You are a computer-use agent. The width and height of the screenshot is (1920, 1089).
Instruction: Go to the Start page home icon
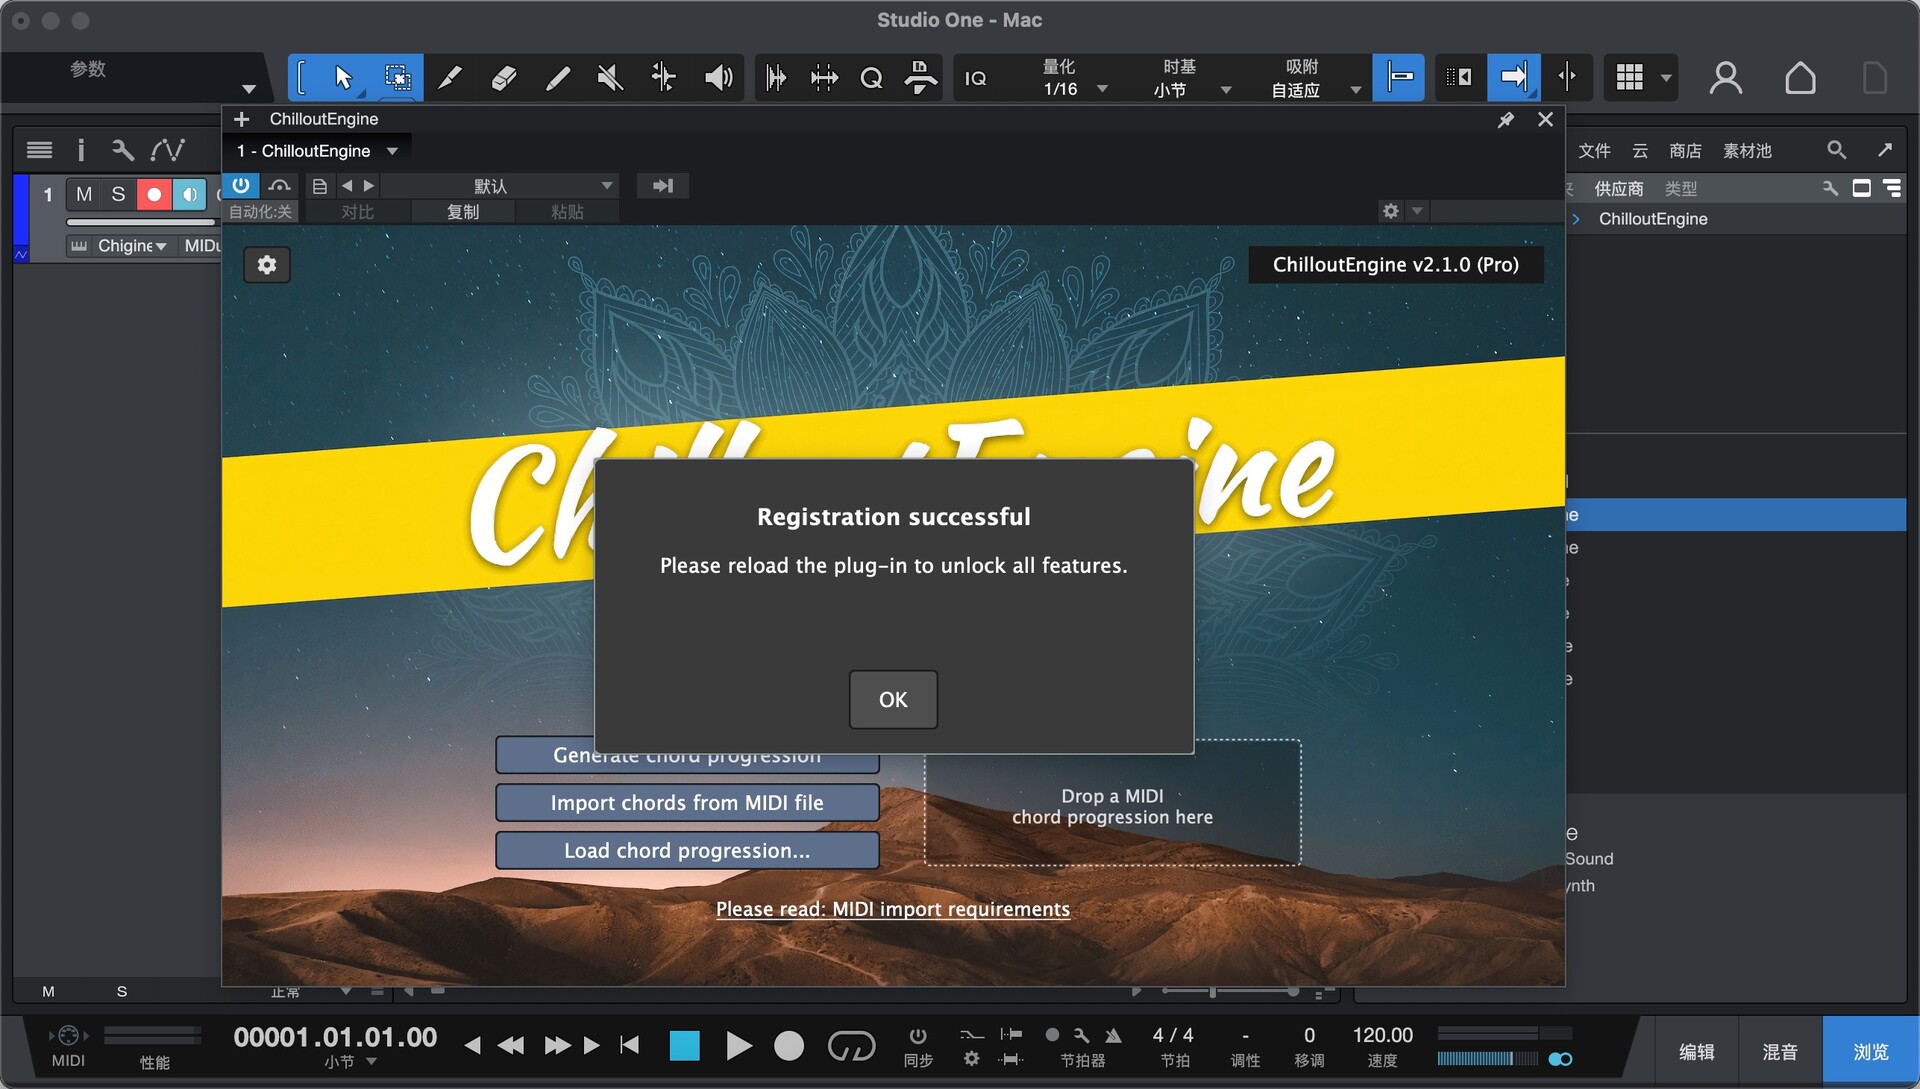(1800, 77)
